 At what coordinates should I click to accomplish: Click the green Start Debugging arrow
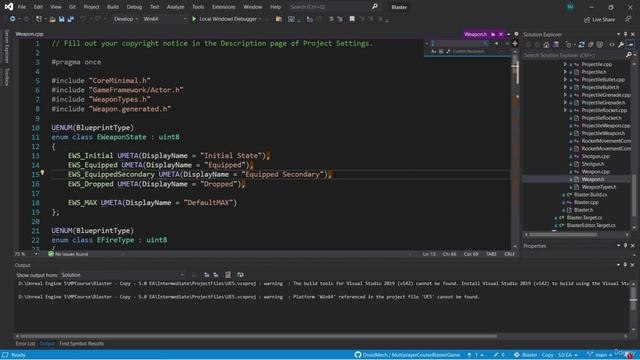tap(194, 19)
